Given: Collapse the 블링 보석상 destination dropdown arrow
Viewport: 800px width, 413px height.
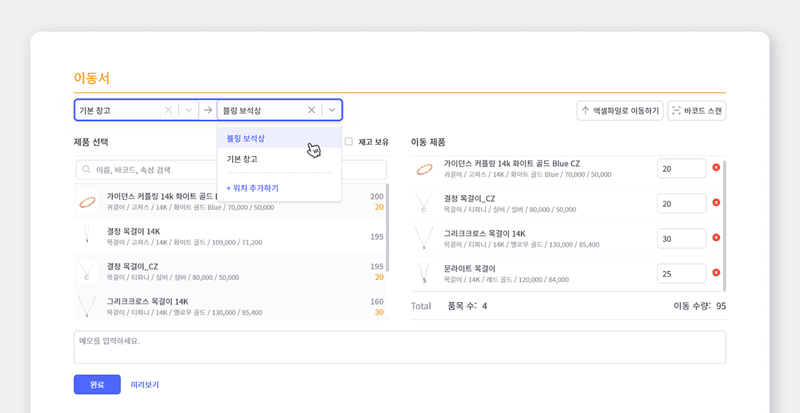Looking at the screenshot, I should 331,110.
